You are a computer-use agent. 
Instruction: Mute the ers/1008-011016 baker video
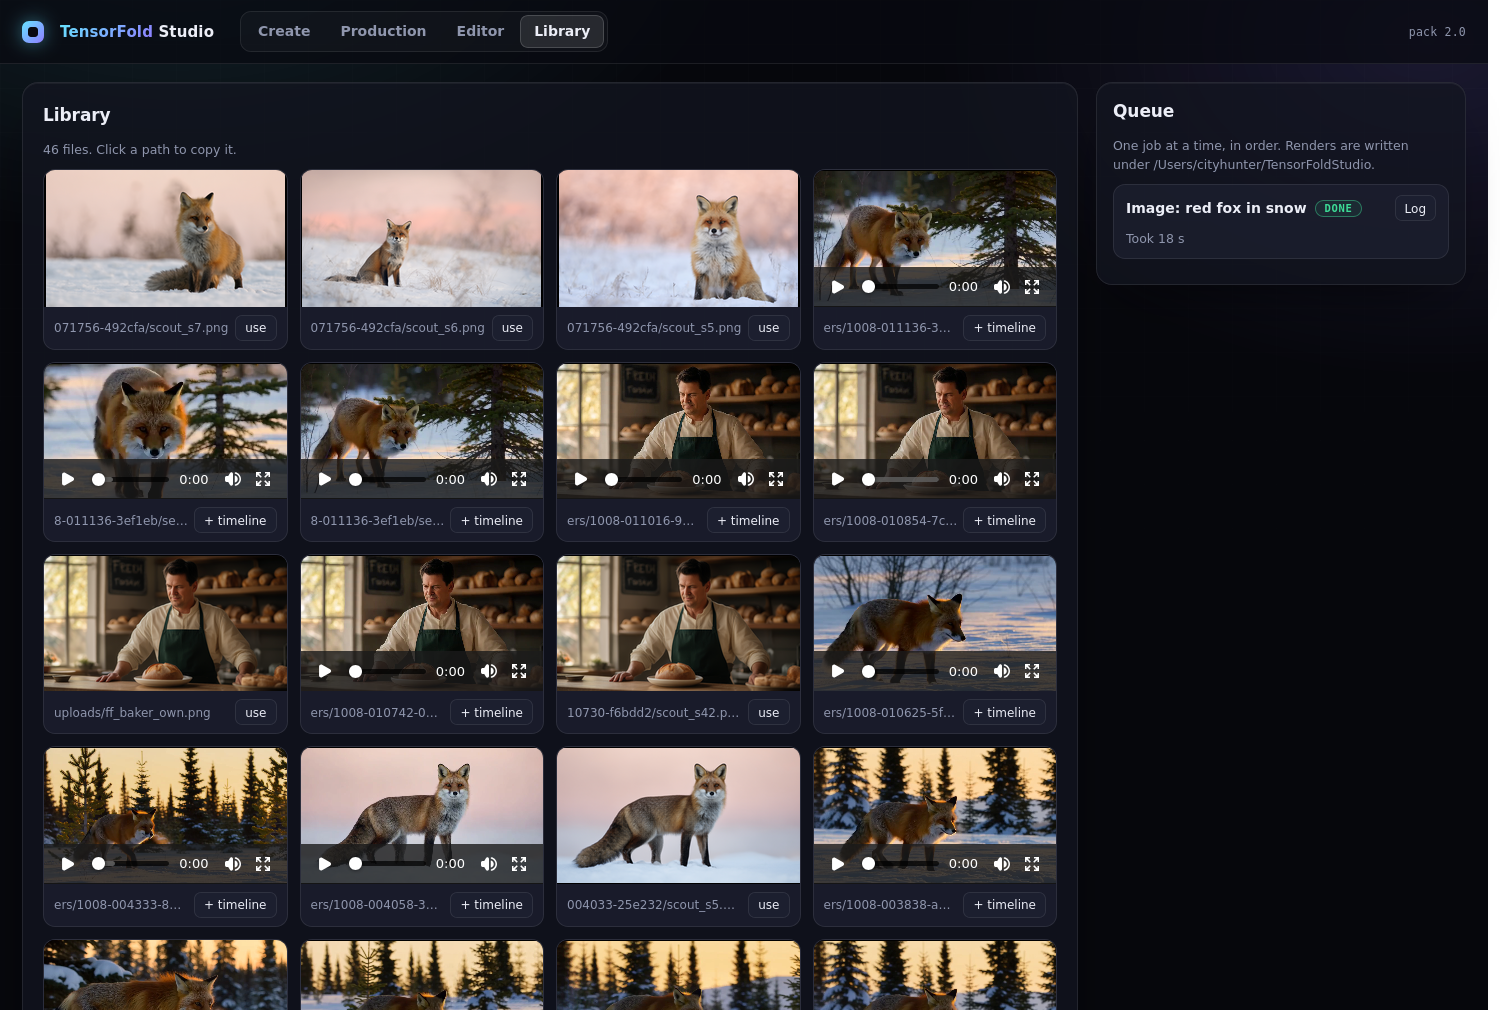746,480
